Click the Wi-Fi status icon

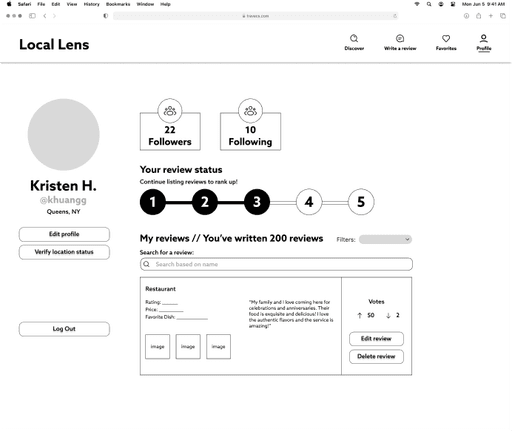[417, 4]
